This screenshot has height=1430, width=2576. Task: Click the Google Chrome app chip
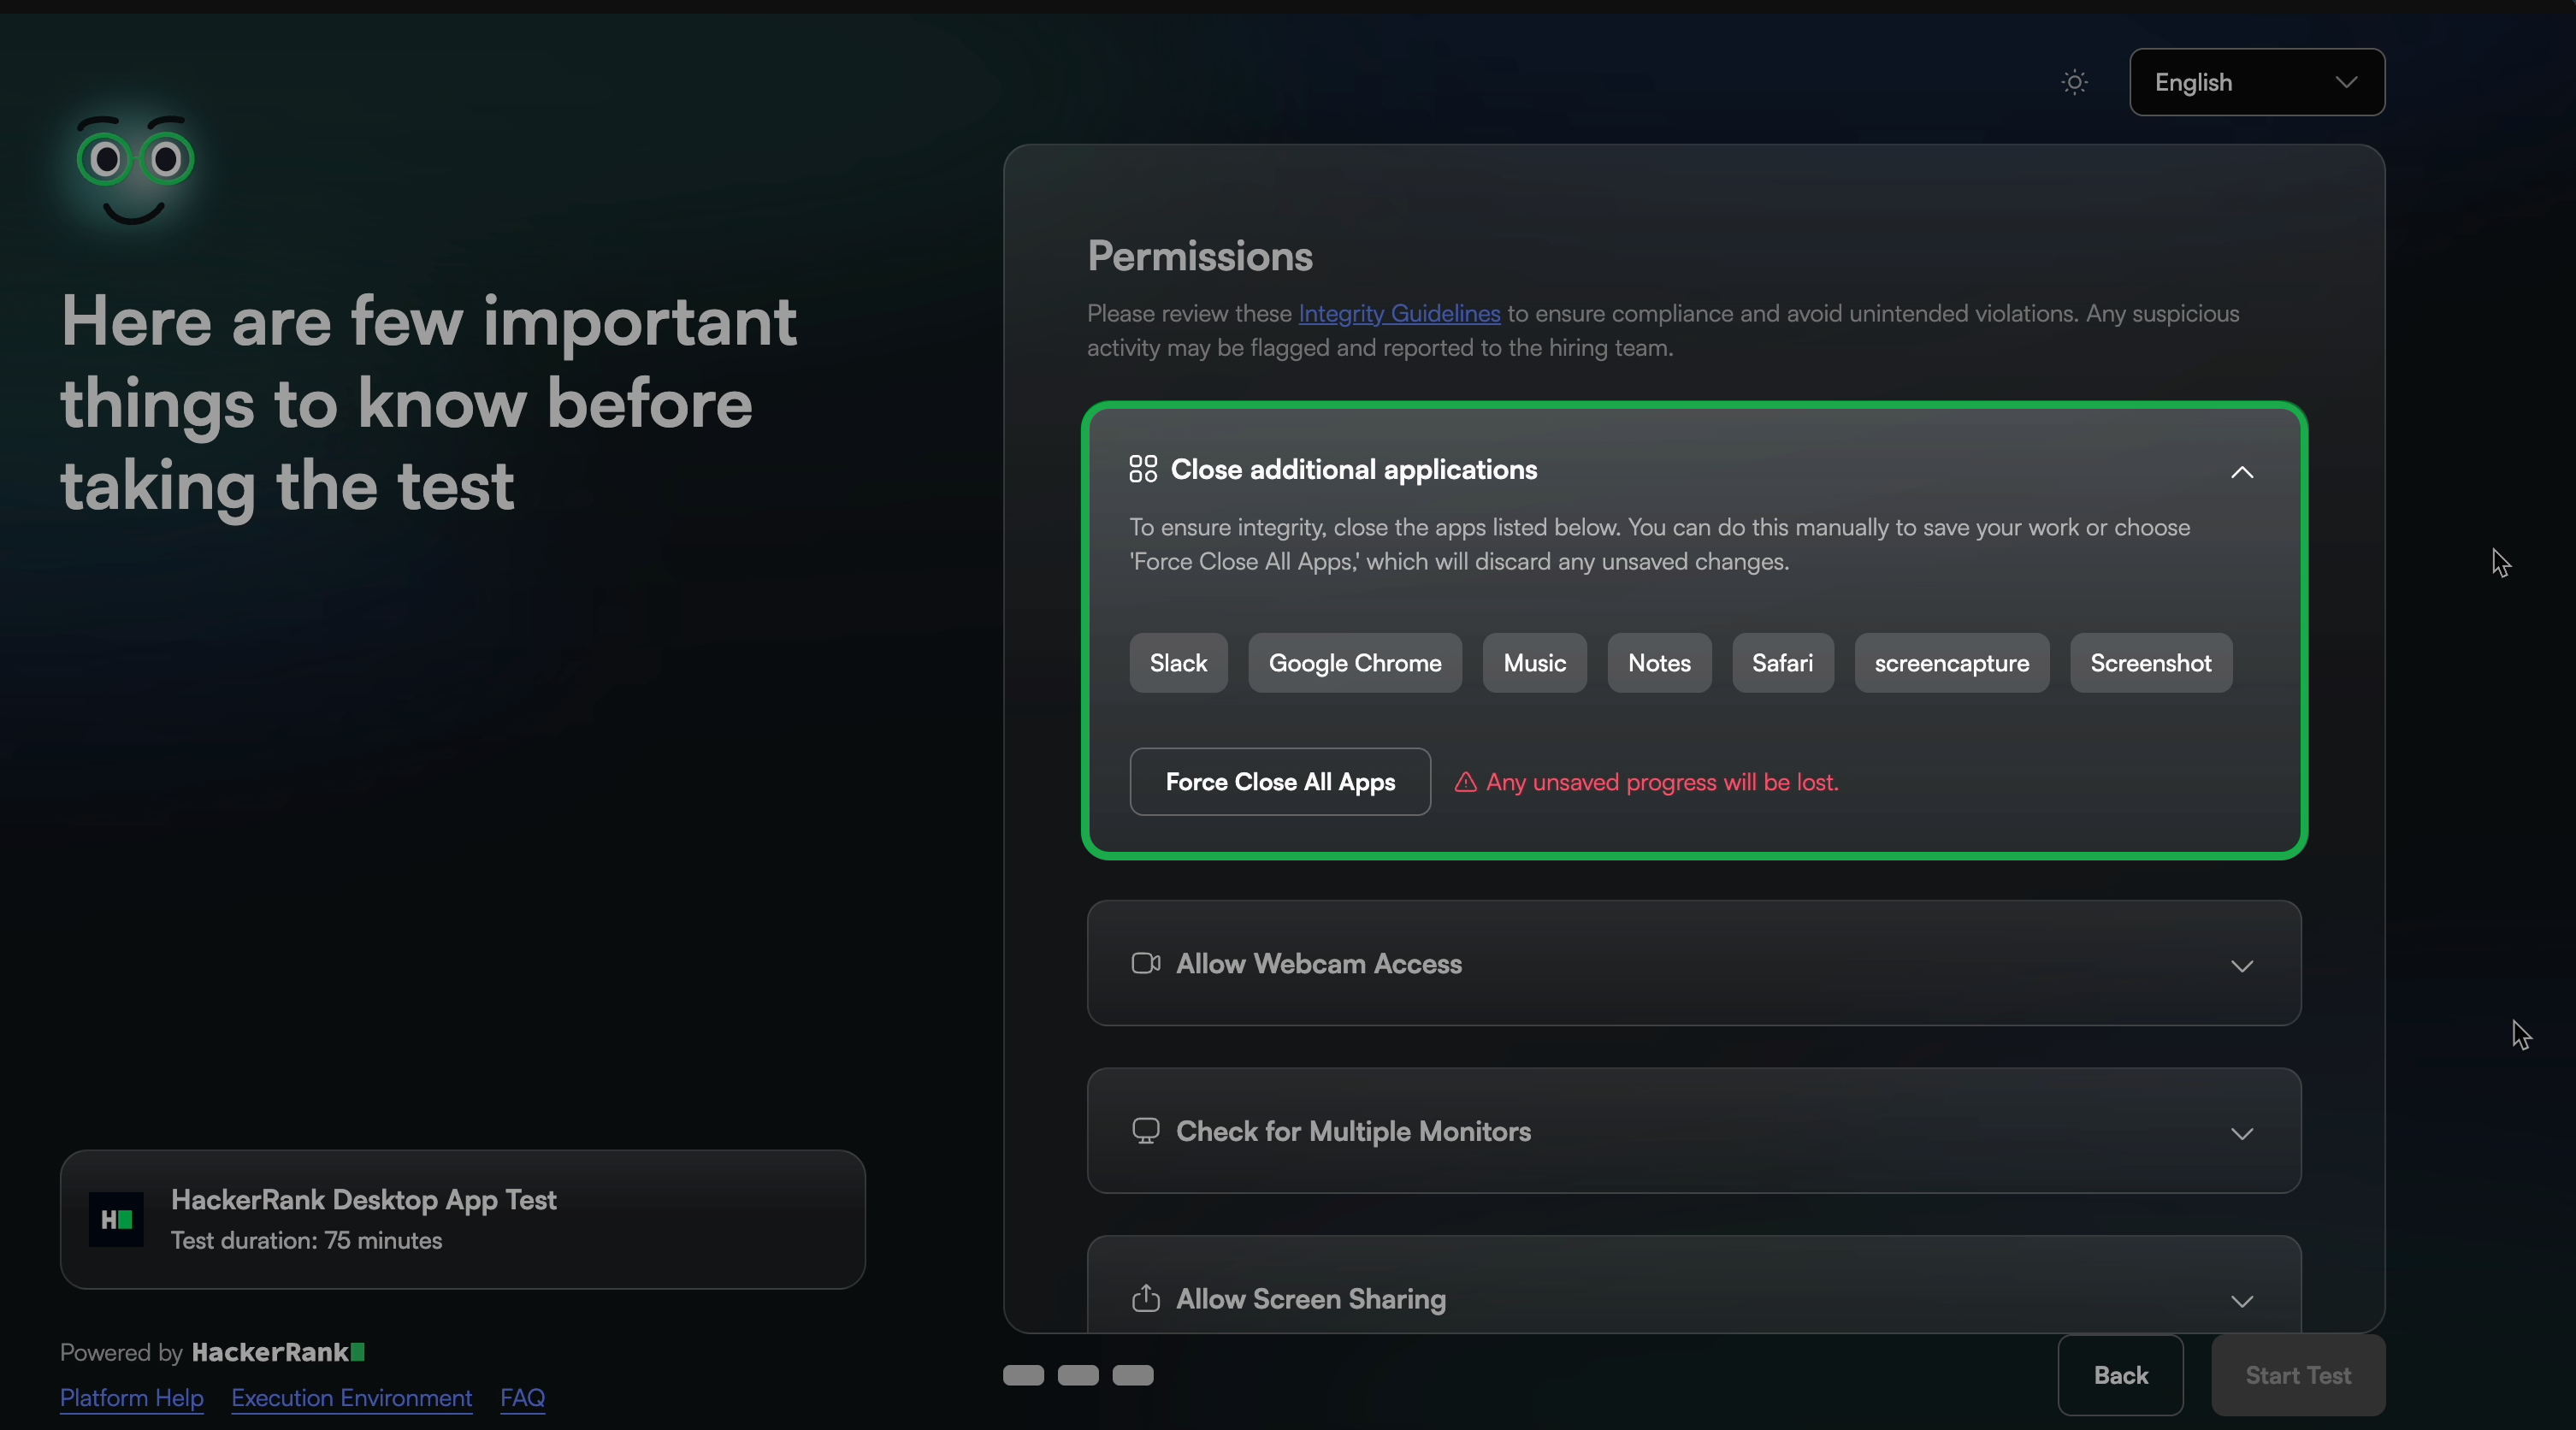pyautogui.click(x=1355, y=663)
